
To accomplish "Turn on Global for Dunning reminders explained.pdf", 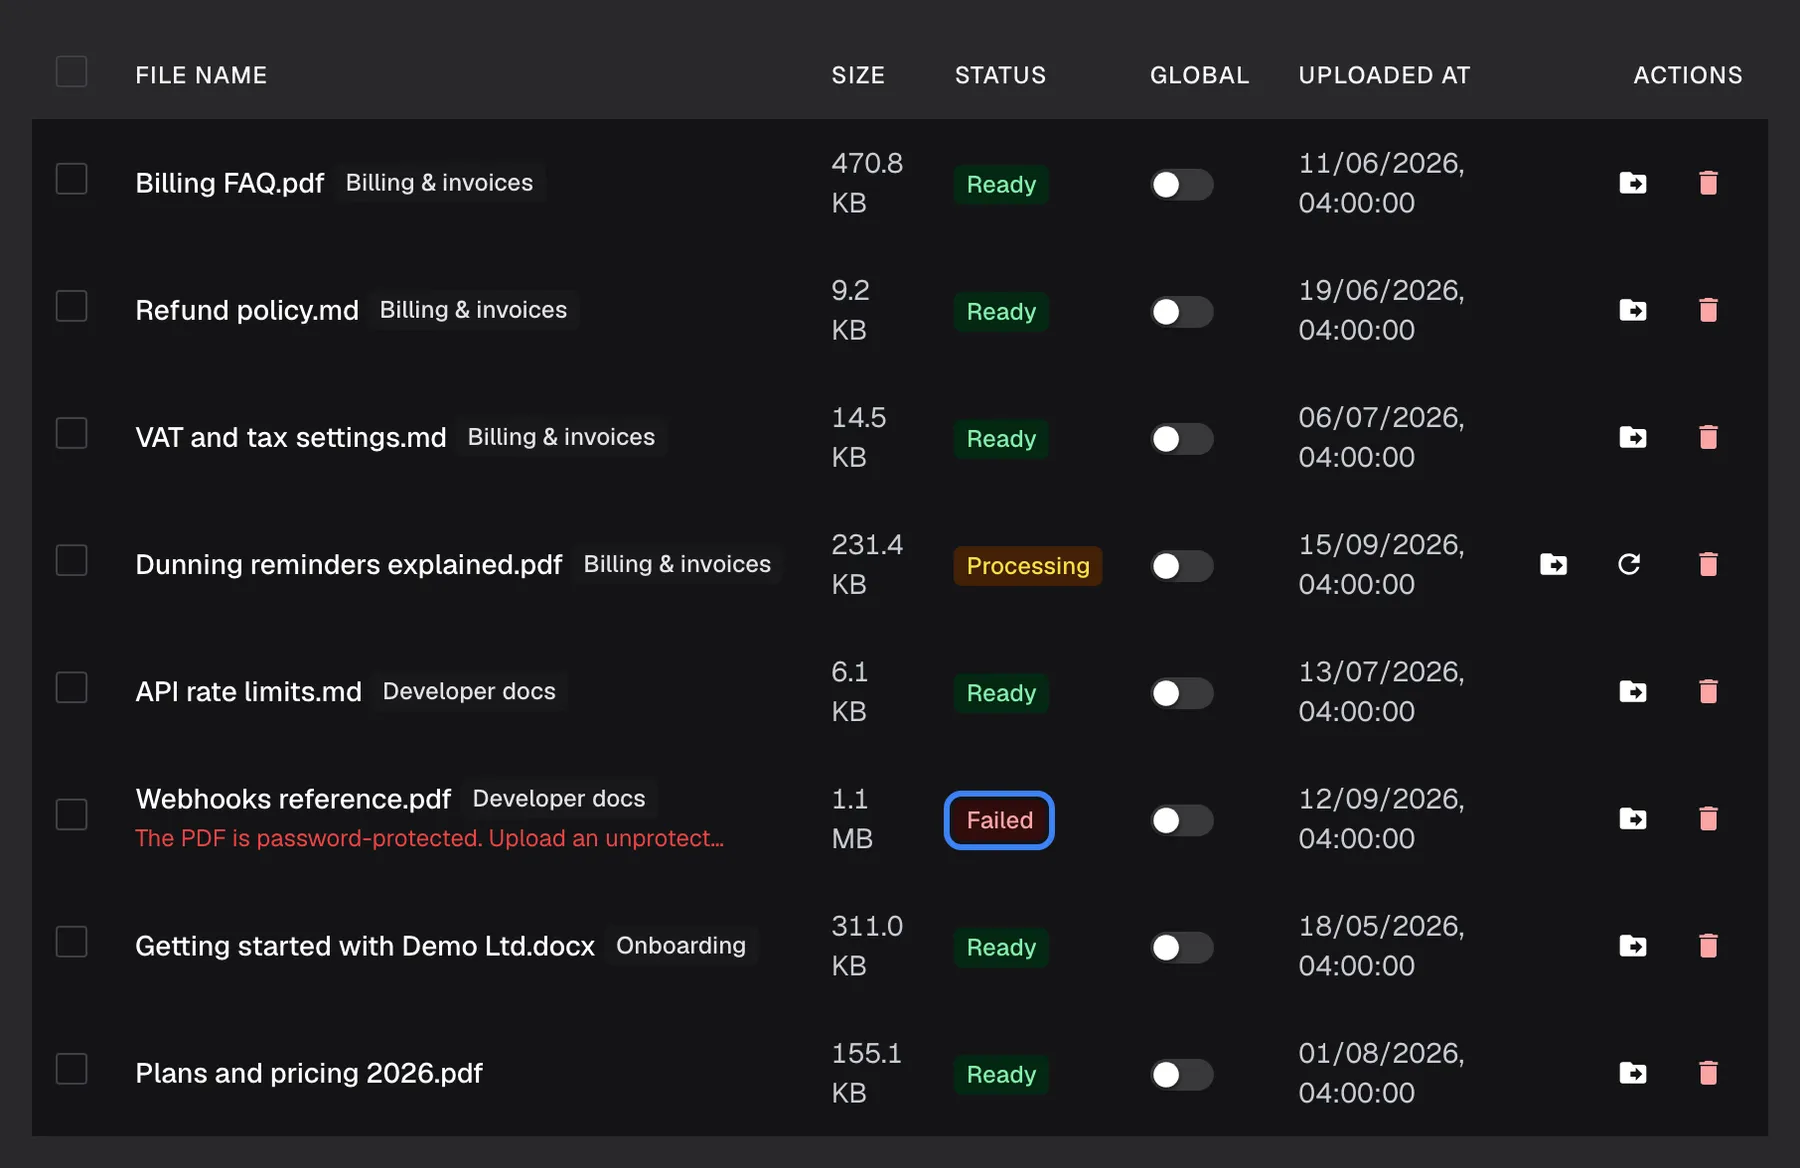I will [1181, 566].
